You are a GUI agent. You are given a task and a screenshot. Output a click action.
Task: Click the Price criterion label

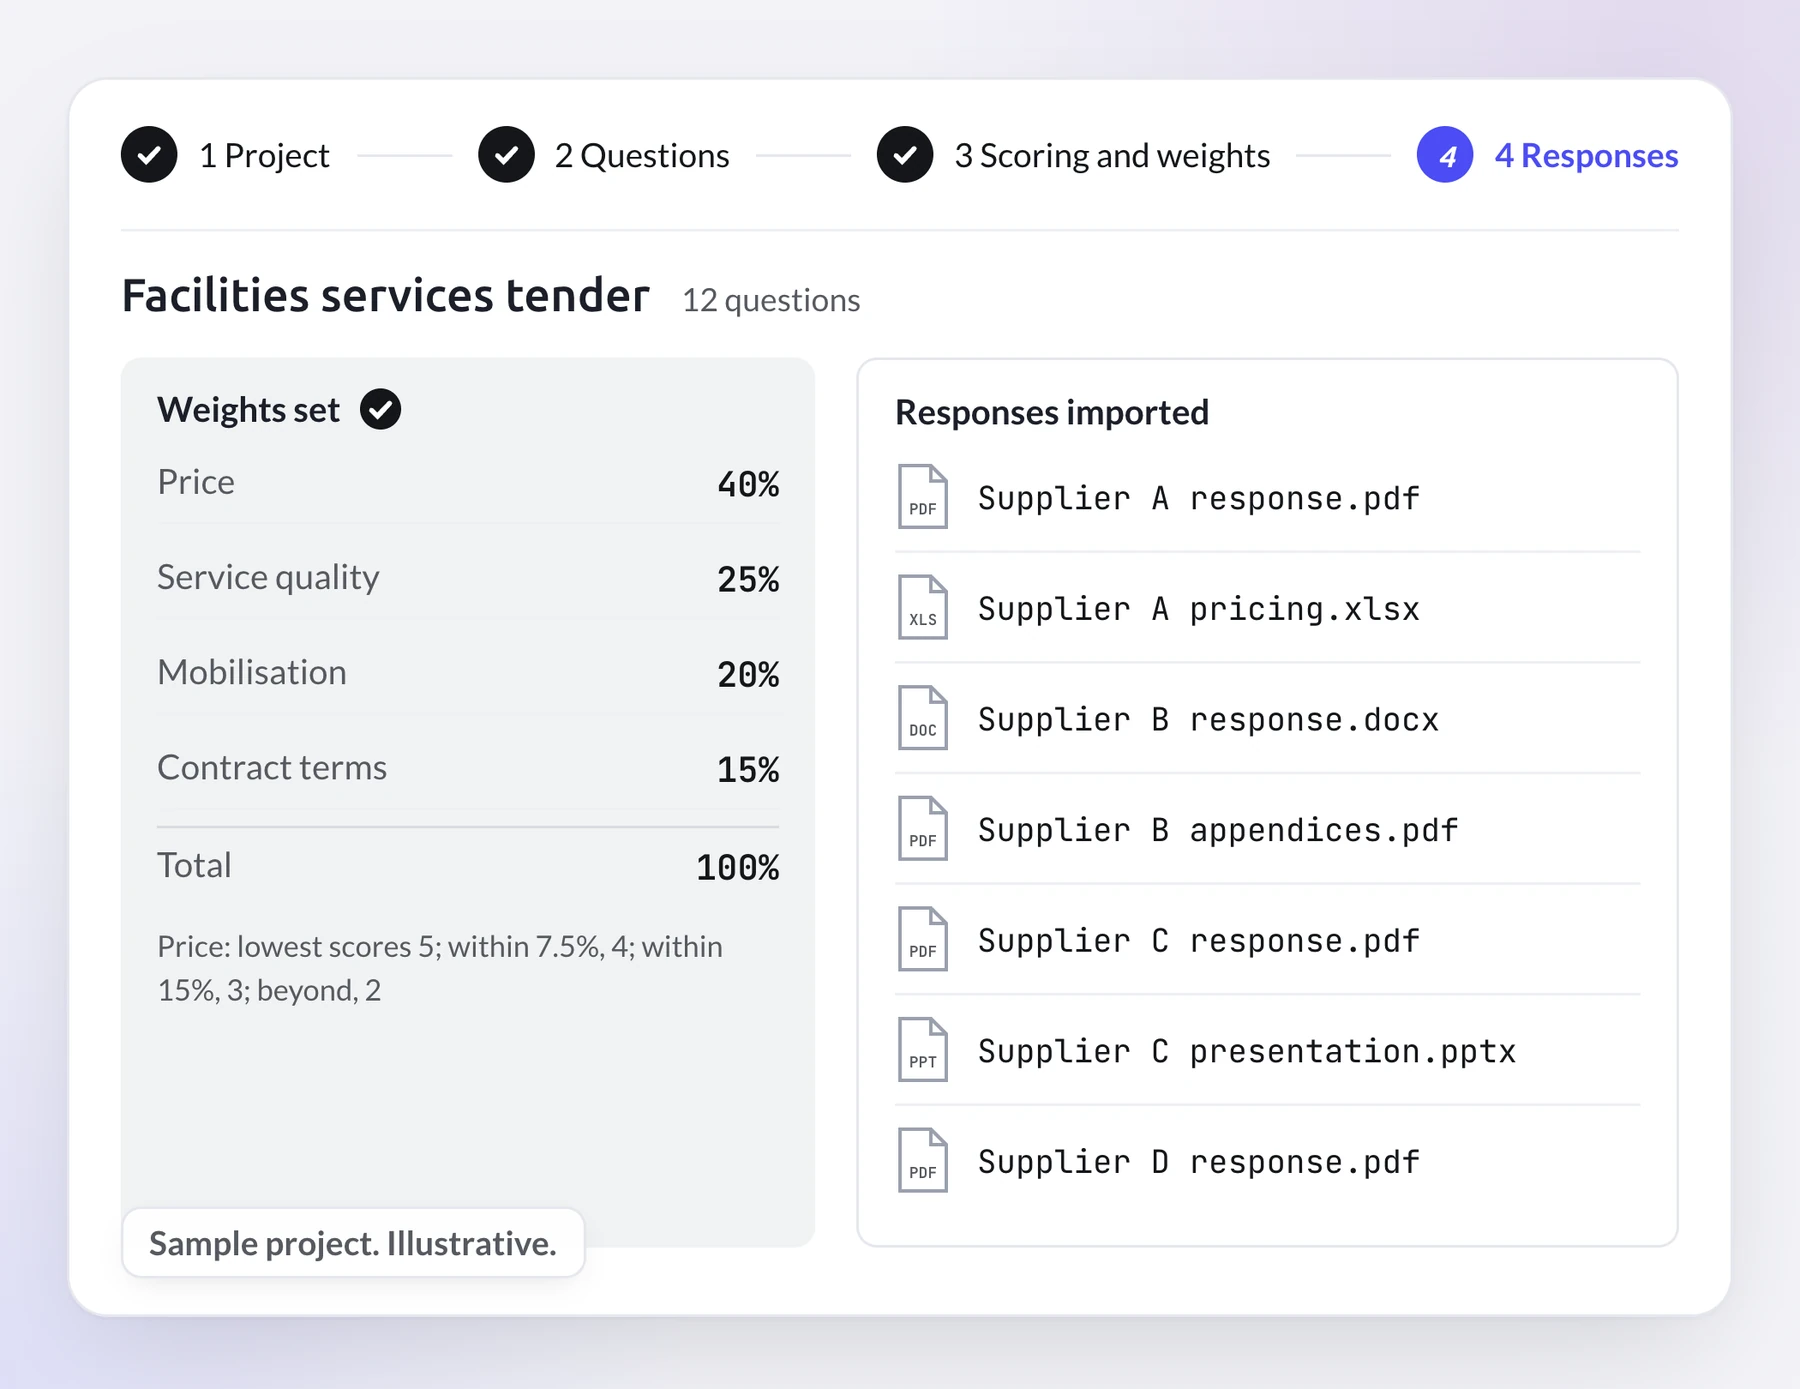tap(196, 482)
